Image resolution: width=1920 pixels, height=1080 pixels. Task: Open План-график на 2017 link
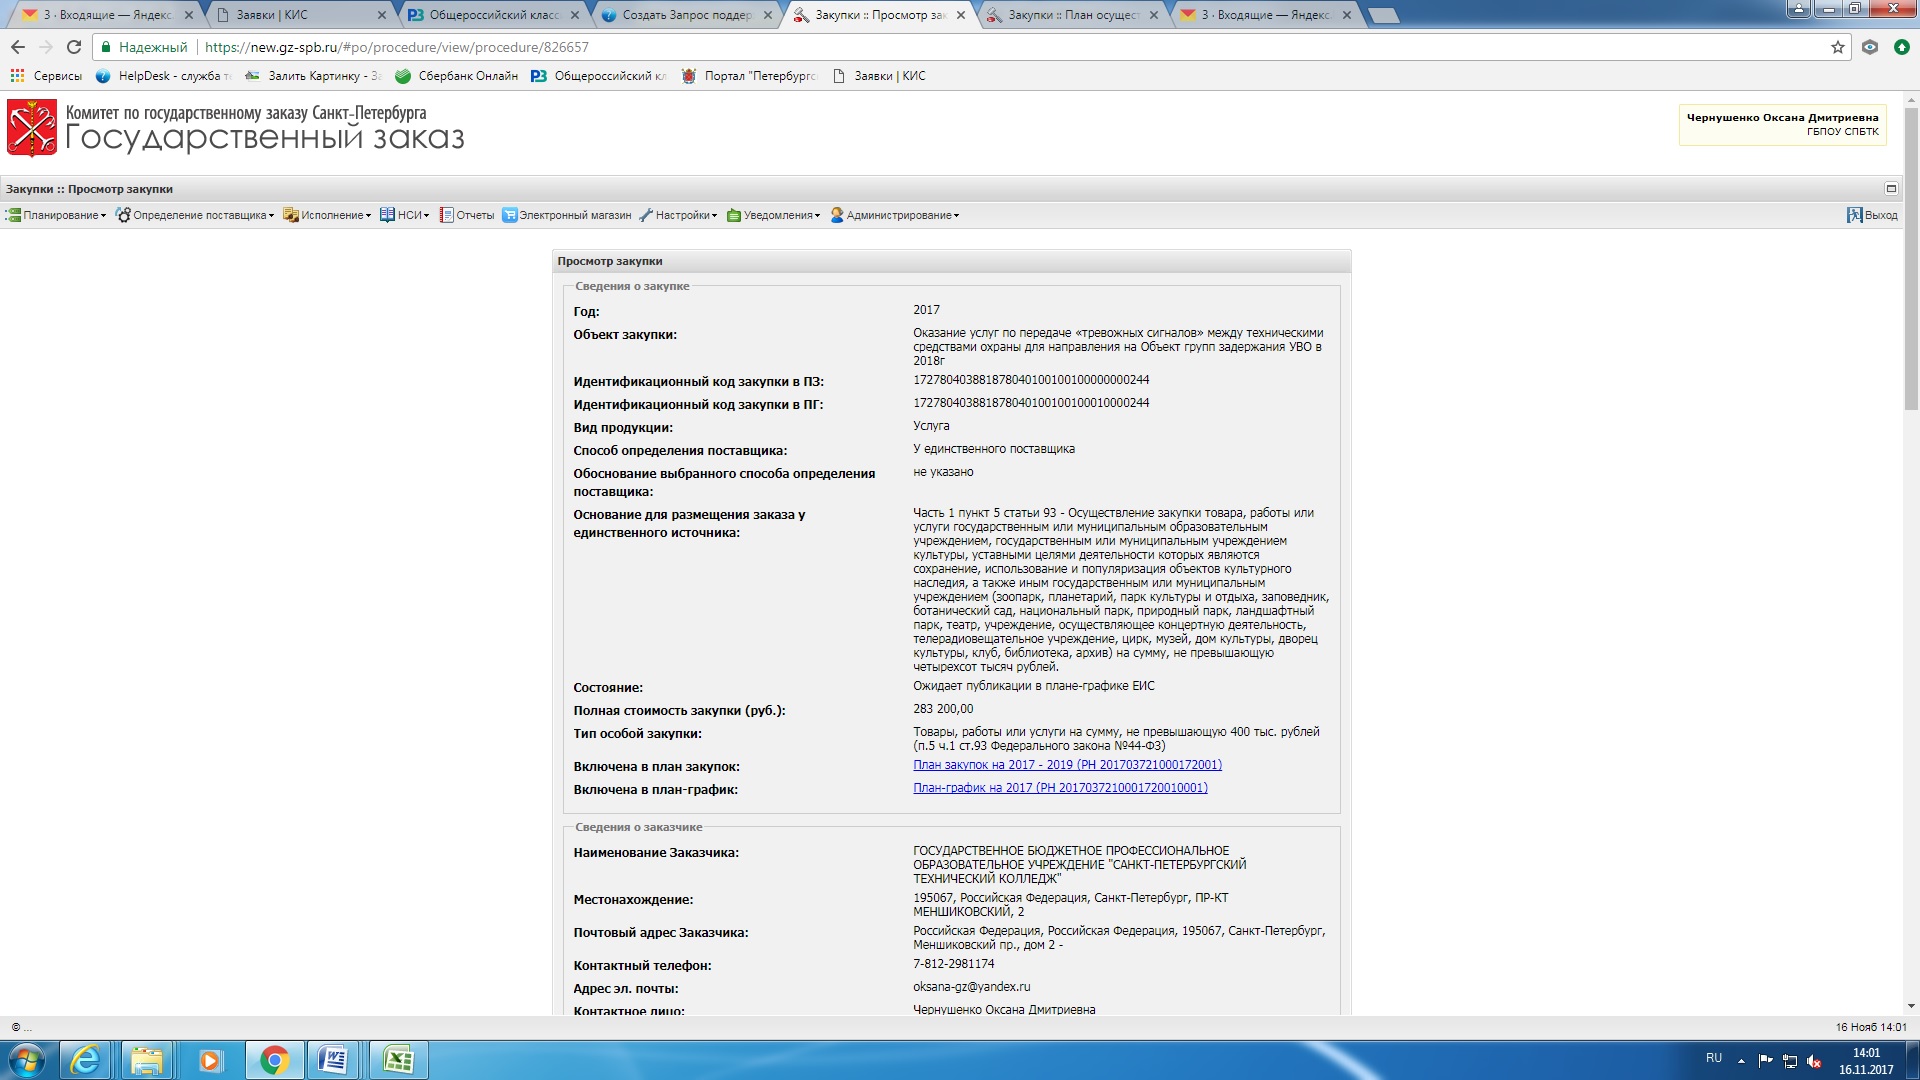[1060, 788]
